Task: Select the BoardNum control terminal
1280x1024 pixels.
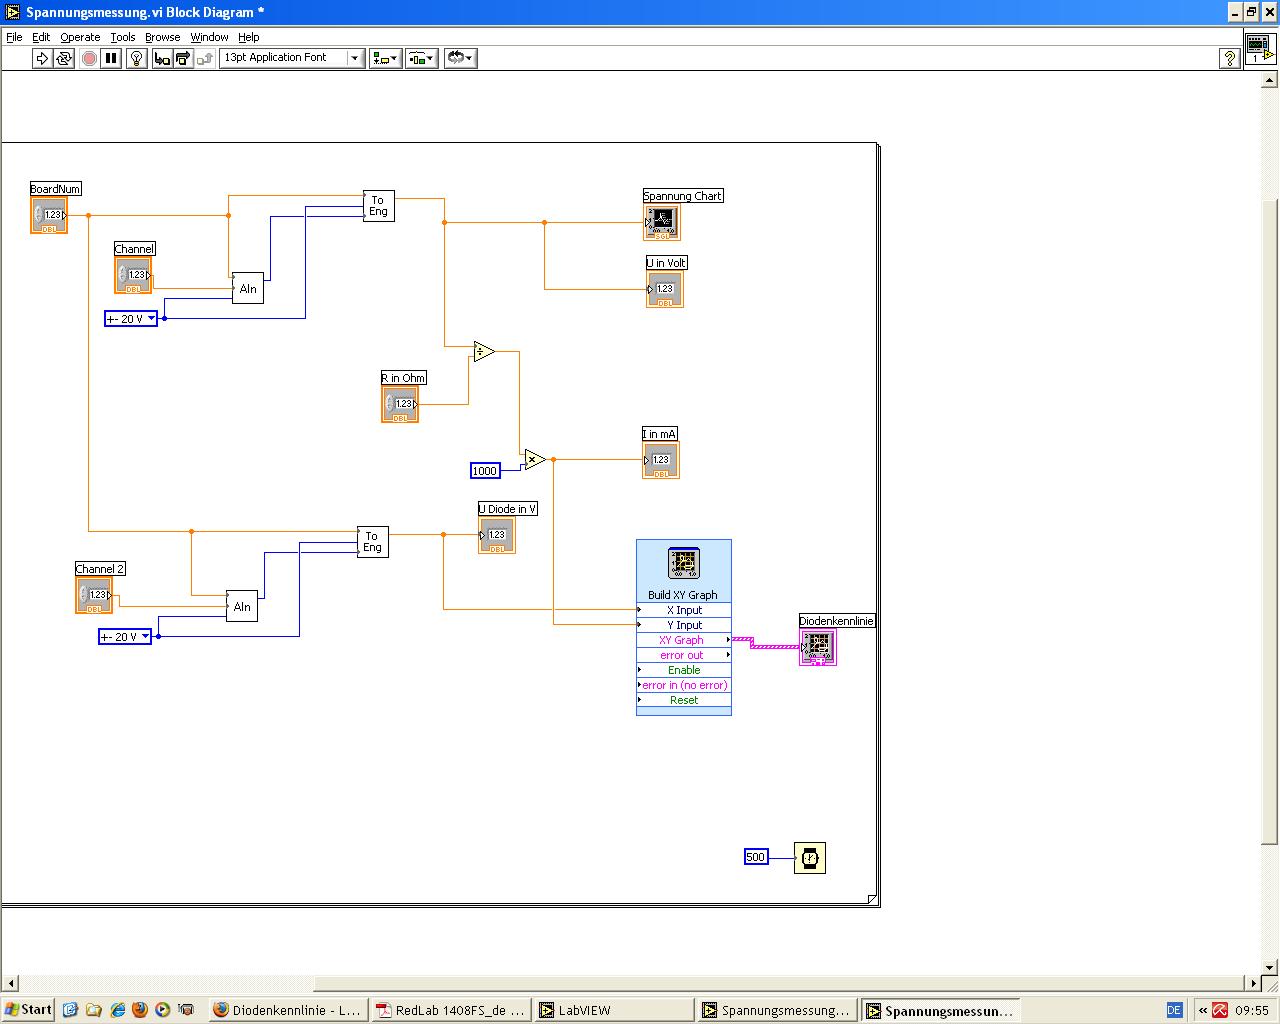Action: tap(49, 215)
